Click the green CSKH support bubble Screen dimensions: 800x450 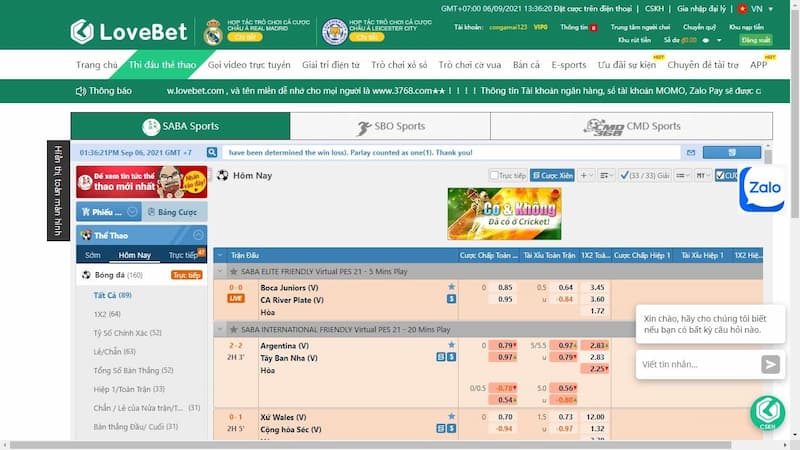point(767,412)
